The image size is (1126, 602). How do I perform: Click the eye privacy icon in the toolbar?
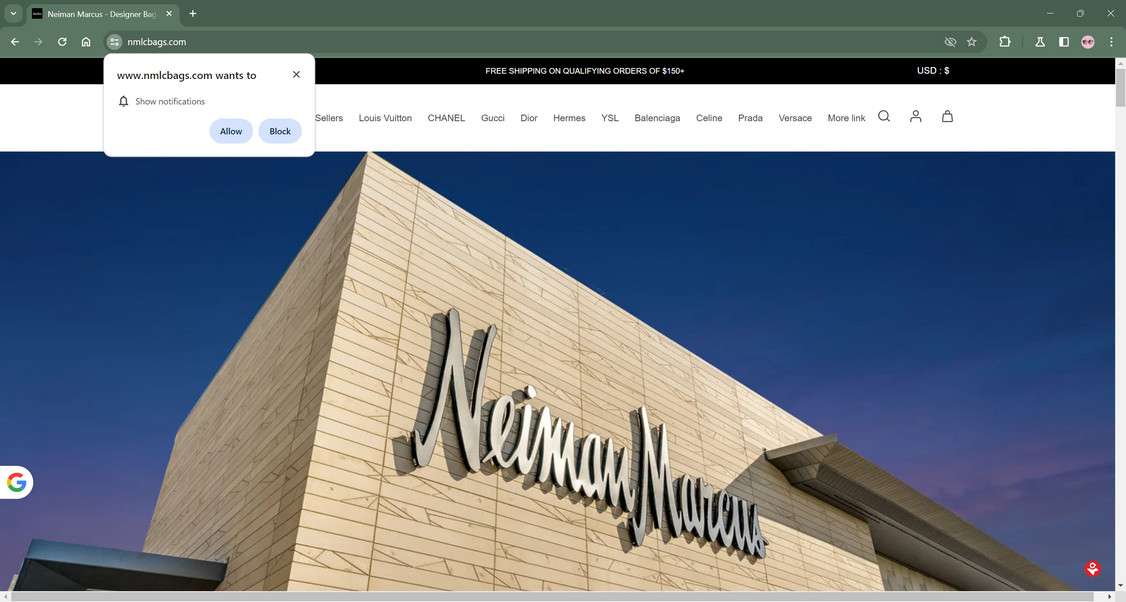pyautogui.click(x=949, y=42)
